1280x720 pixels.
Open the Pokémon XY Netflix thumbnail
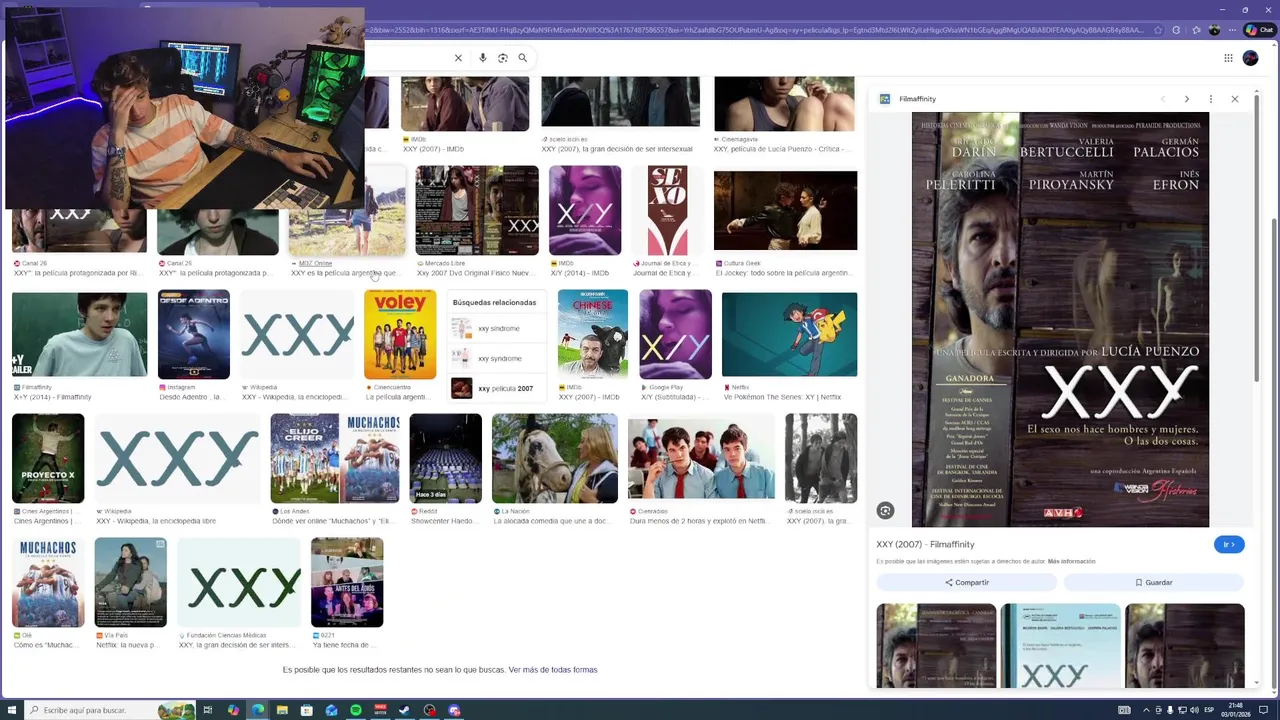tap(789, 335)
